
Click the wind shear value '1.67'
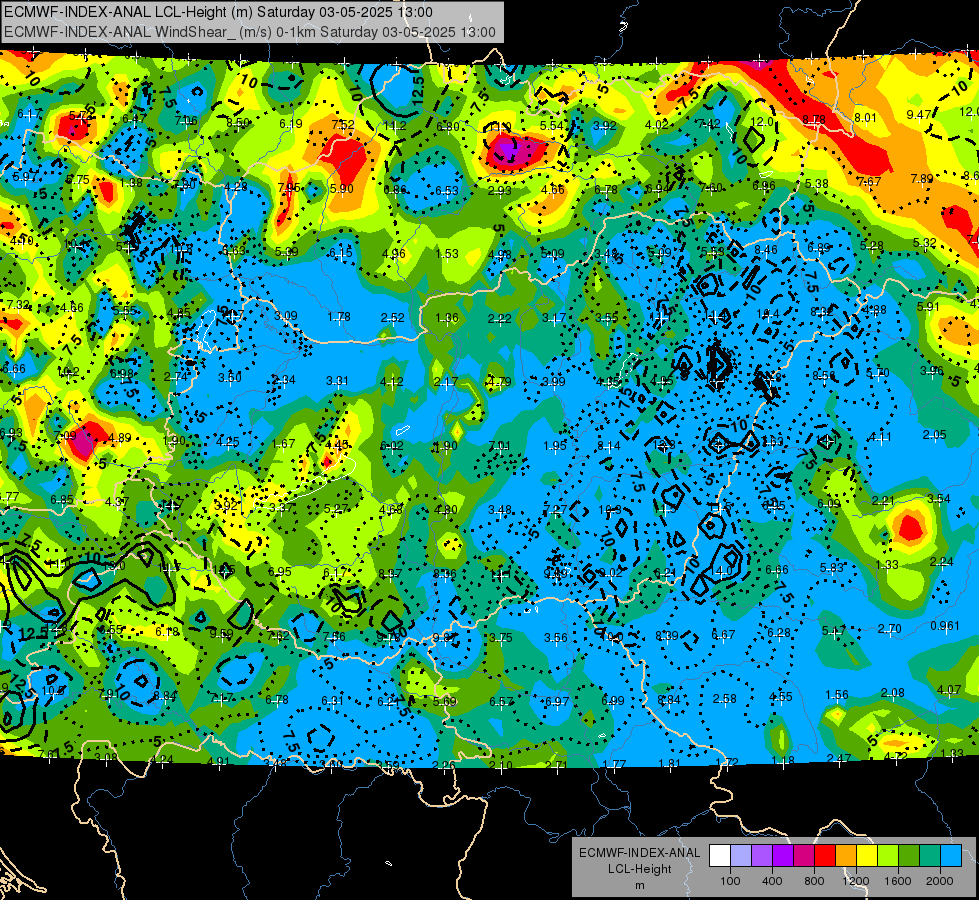pyautogui.click(x=283, y=443)
